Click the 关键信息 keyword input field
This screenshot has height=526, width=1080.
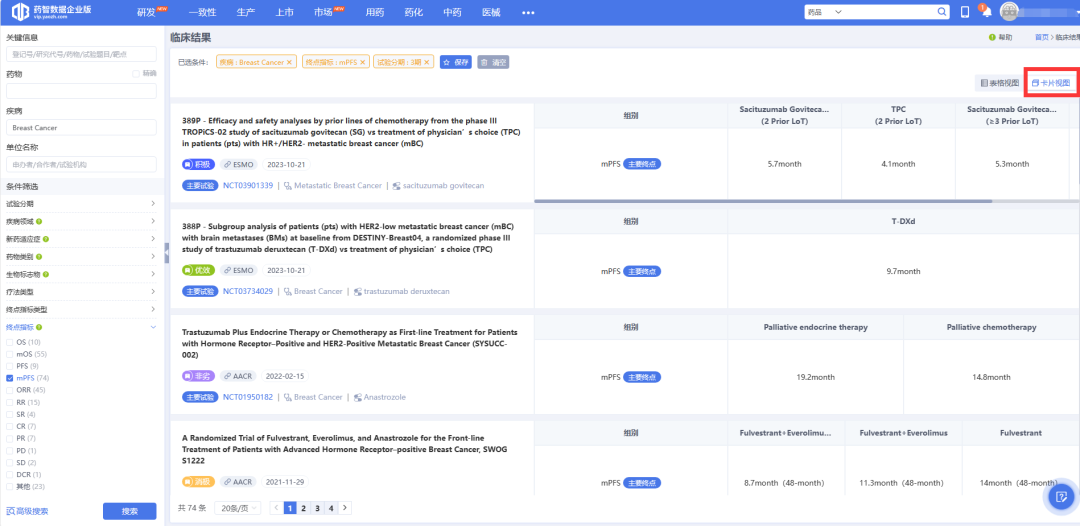(81, 54)
